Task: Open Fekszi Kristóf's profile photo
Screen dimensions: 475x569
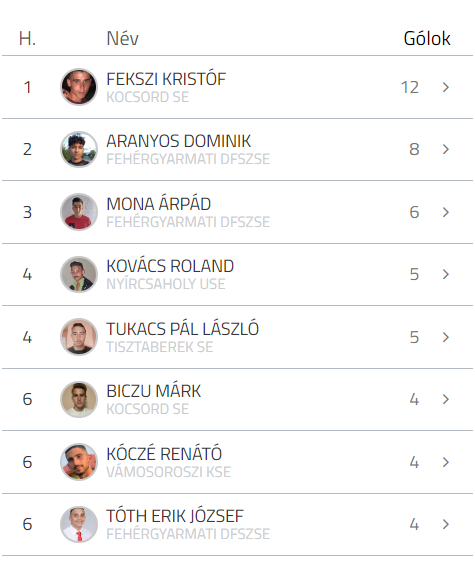Action: click(79, 87)
